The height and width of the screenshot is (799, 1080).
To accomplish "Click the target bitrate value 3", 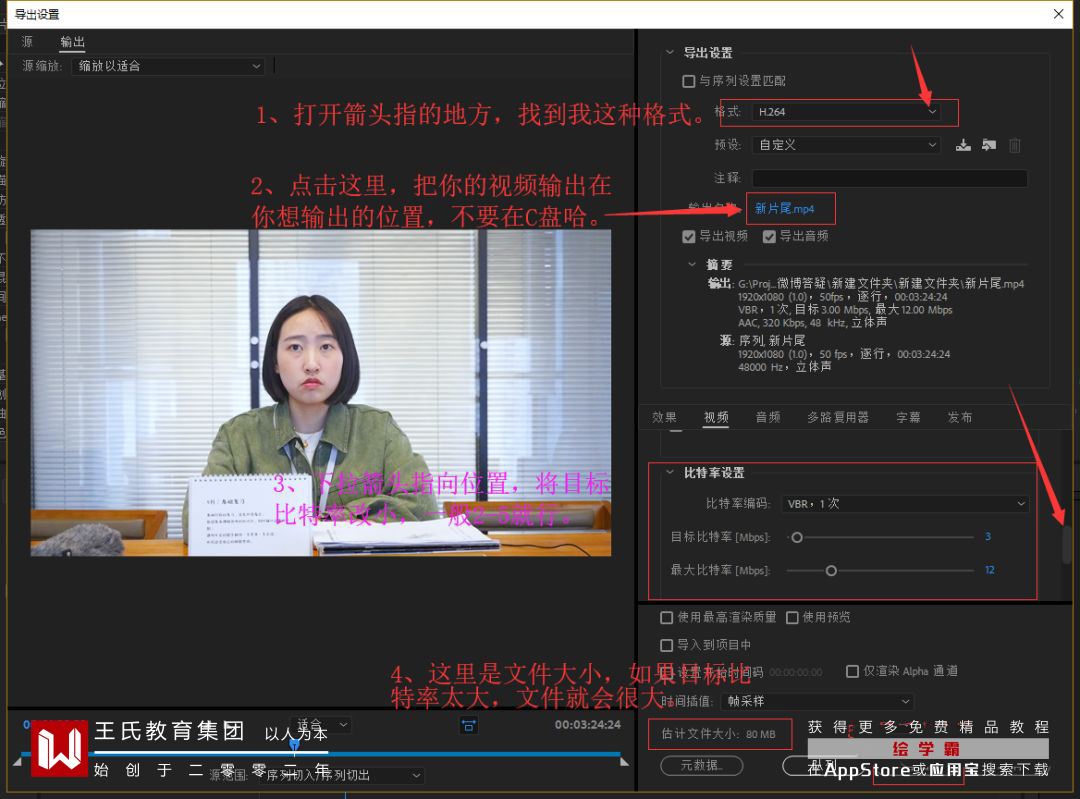I will [x=988, y=537].
